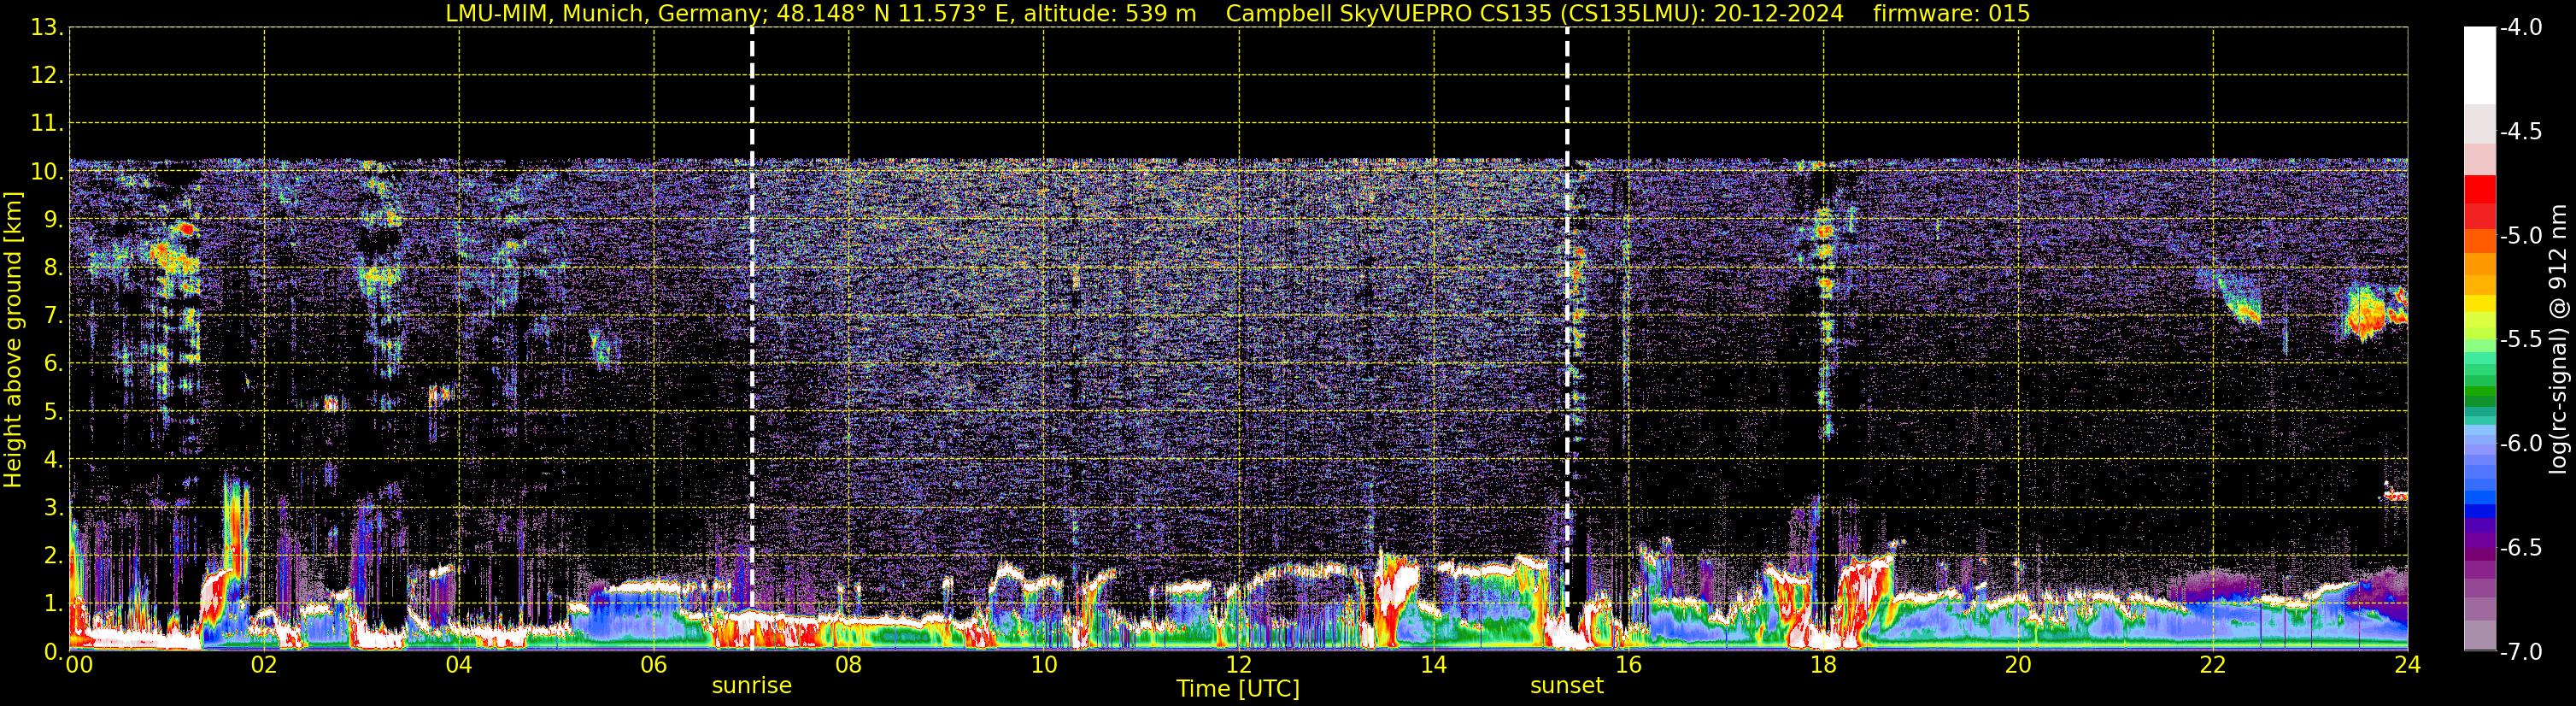The width and height of the screenshot is (2576, 706).
Task: Click the "sunrise" label below the axis
Action: [x=752, y=686]
